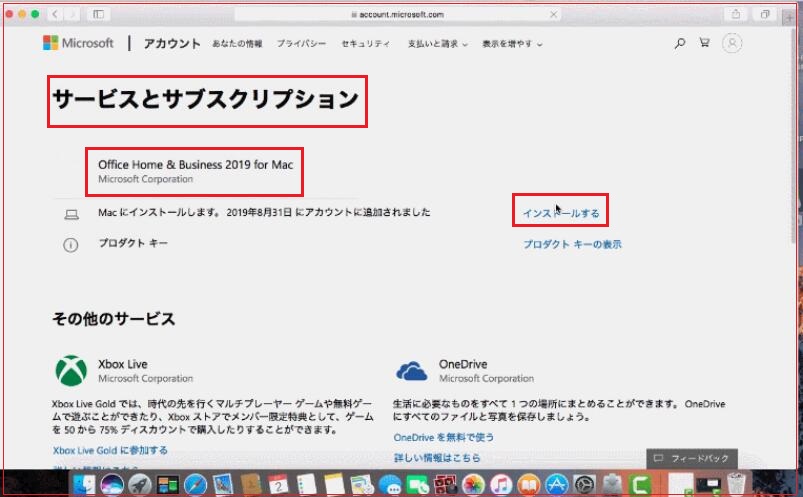Click the その他のサービス heading

[114, 319]
